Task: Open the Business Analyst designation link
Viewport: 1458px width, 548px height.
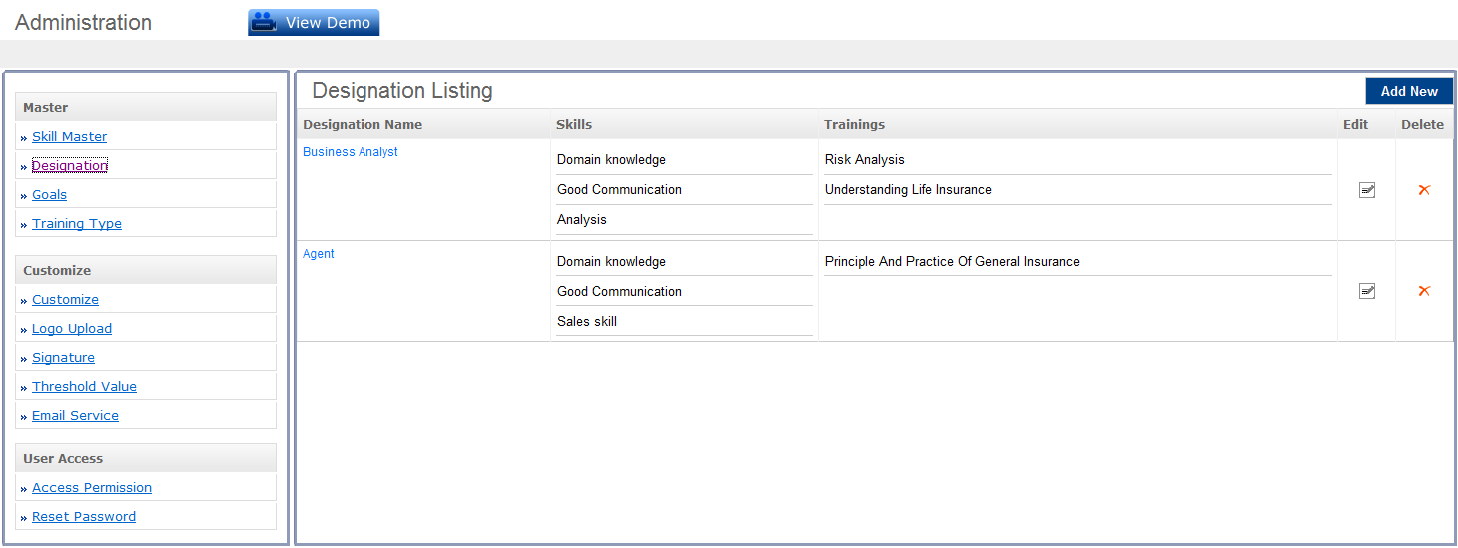Action: [350, 152]
